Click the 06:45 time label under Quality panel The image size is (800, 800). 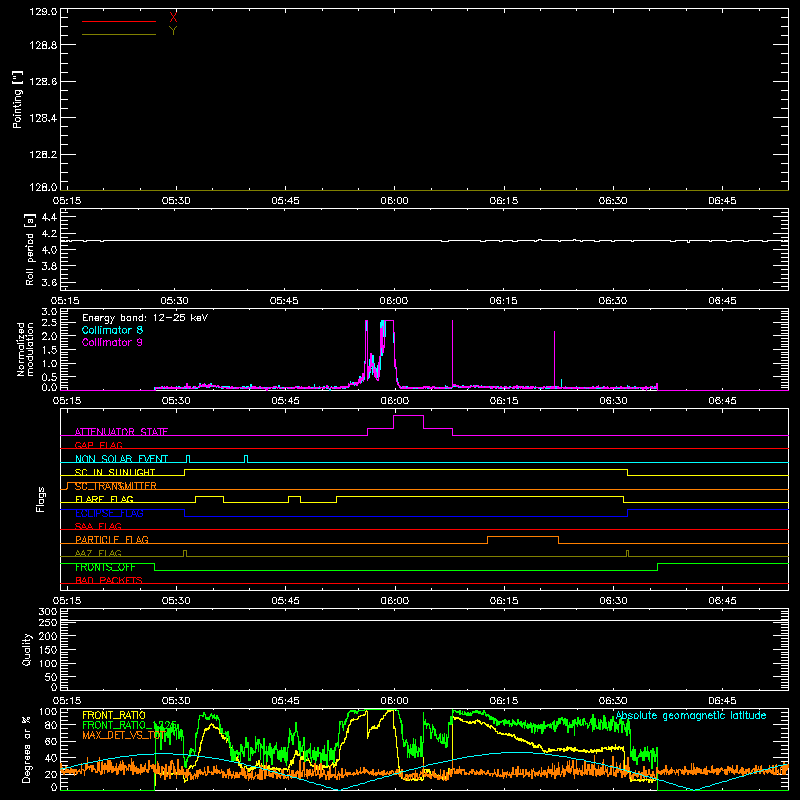(722, 701)
